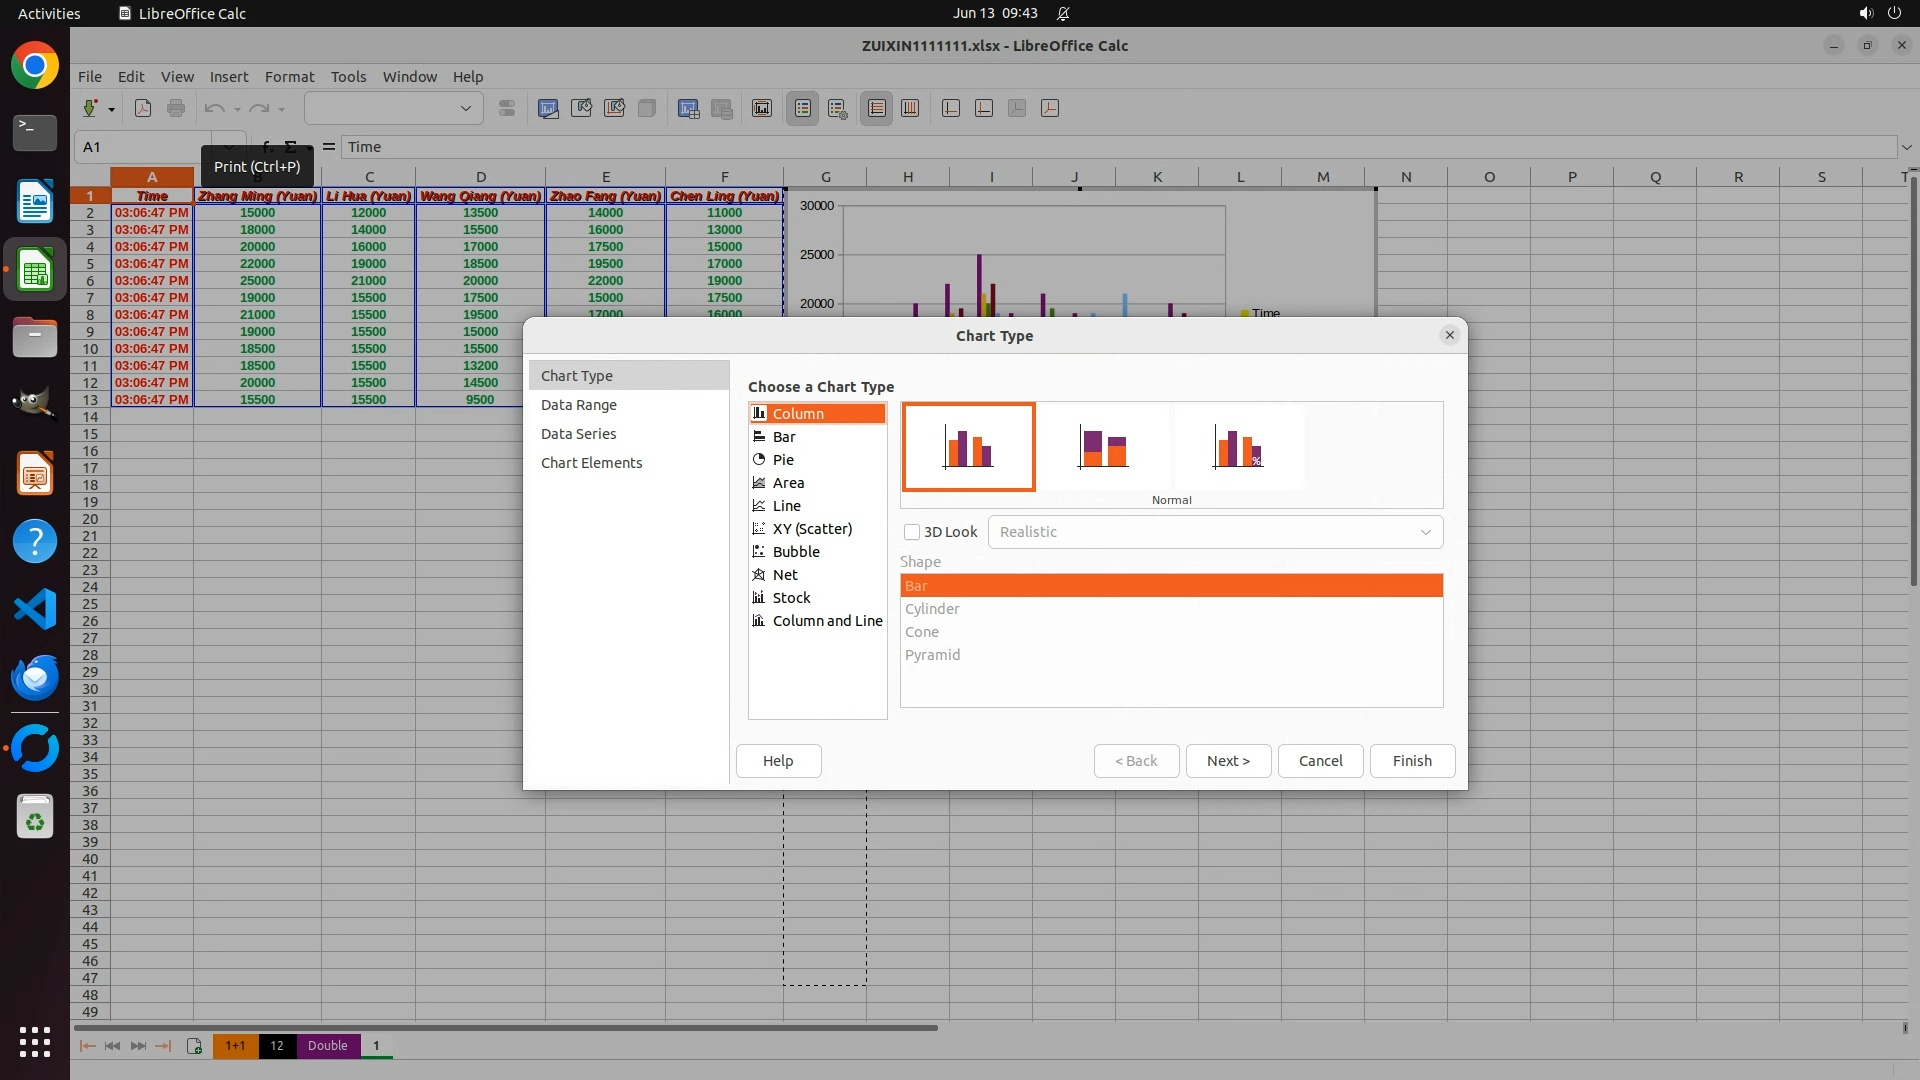Toggle Vertical Grids toolbar button
This screenshot has width=1920, height=1080.
coord(910,108)
